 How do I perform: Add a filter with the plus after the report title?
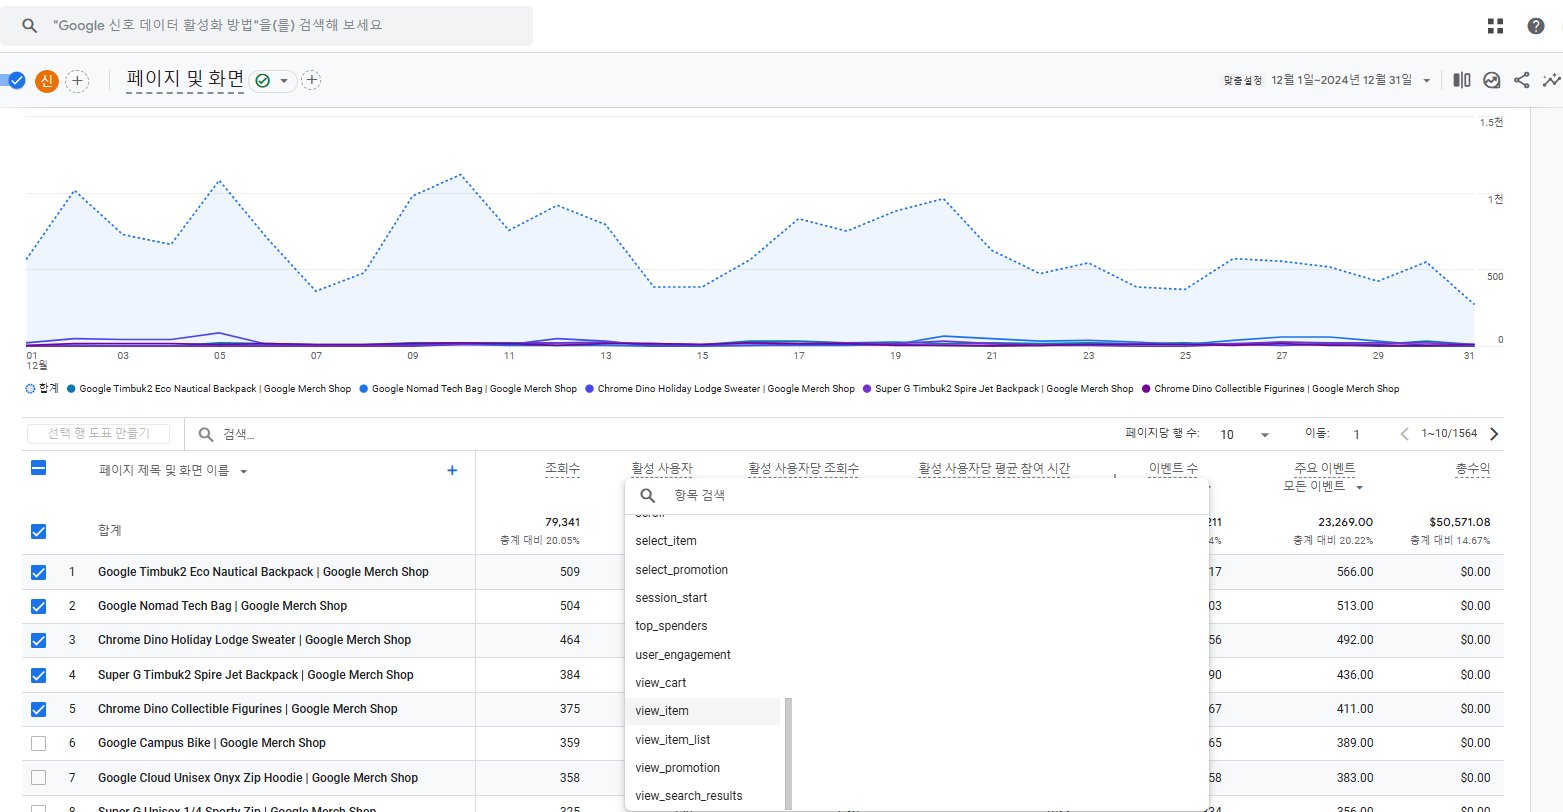[311, 80]
